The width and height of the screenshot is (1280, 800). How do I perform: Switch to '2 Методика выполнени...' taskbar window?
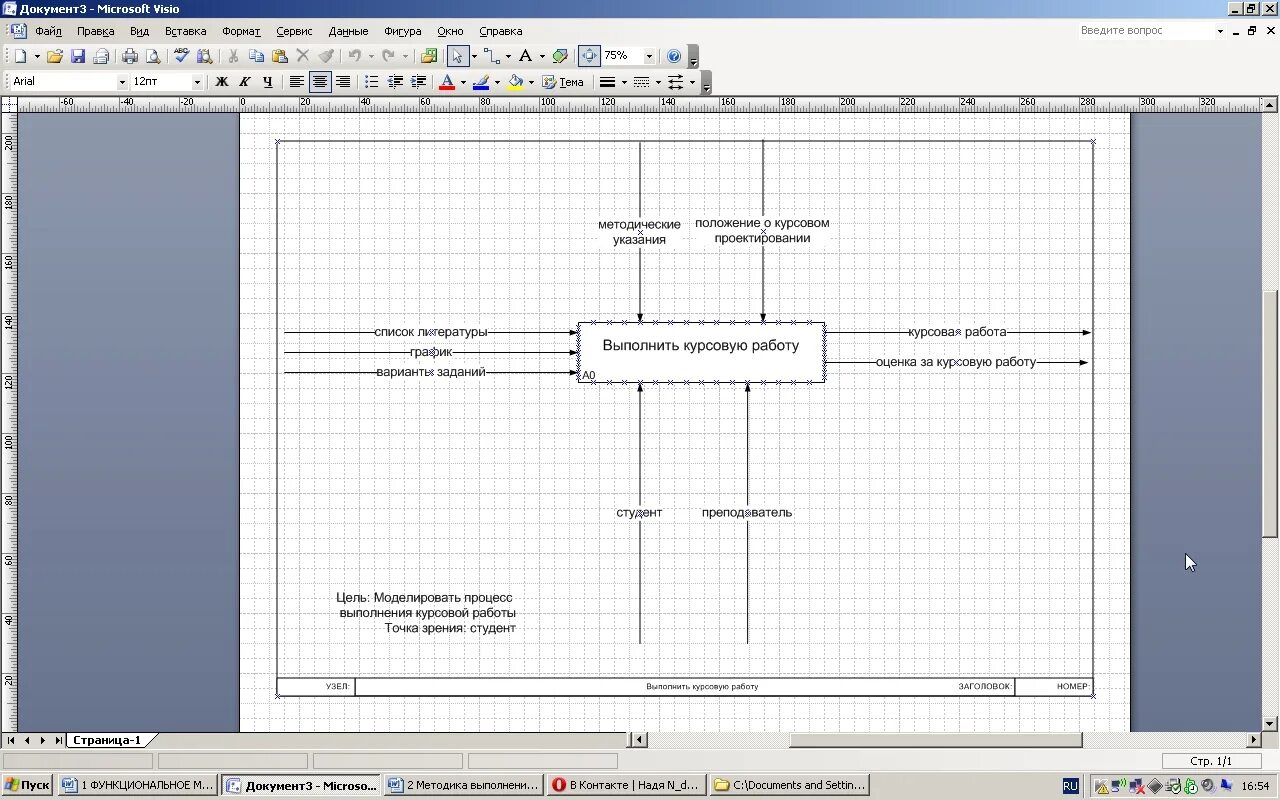click(x=464, y=785)
